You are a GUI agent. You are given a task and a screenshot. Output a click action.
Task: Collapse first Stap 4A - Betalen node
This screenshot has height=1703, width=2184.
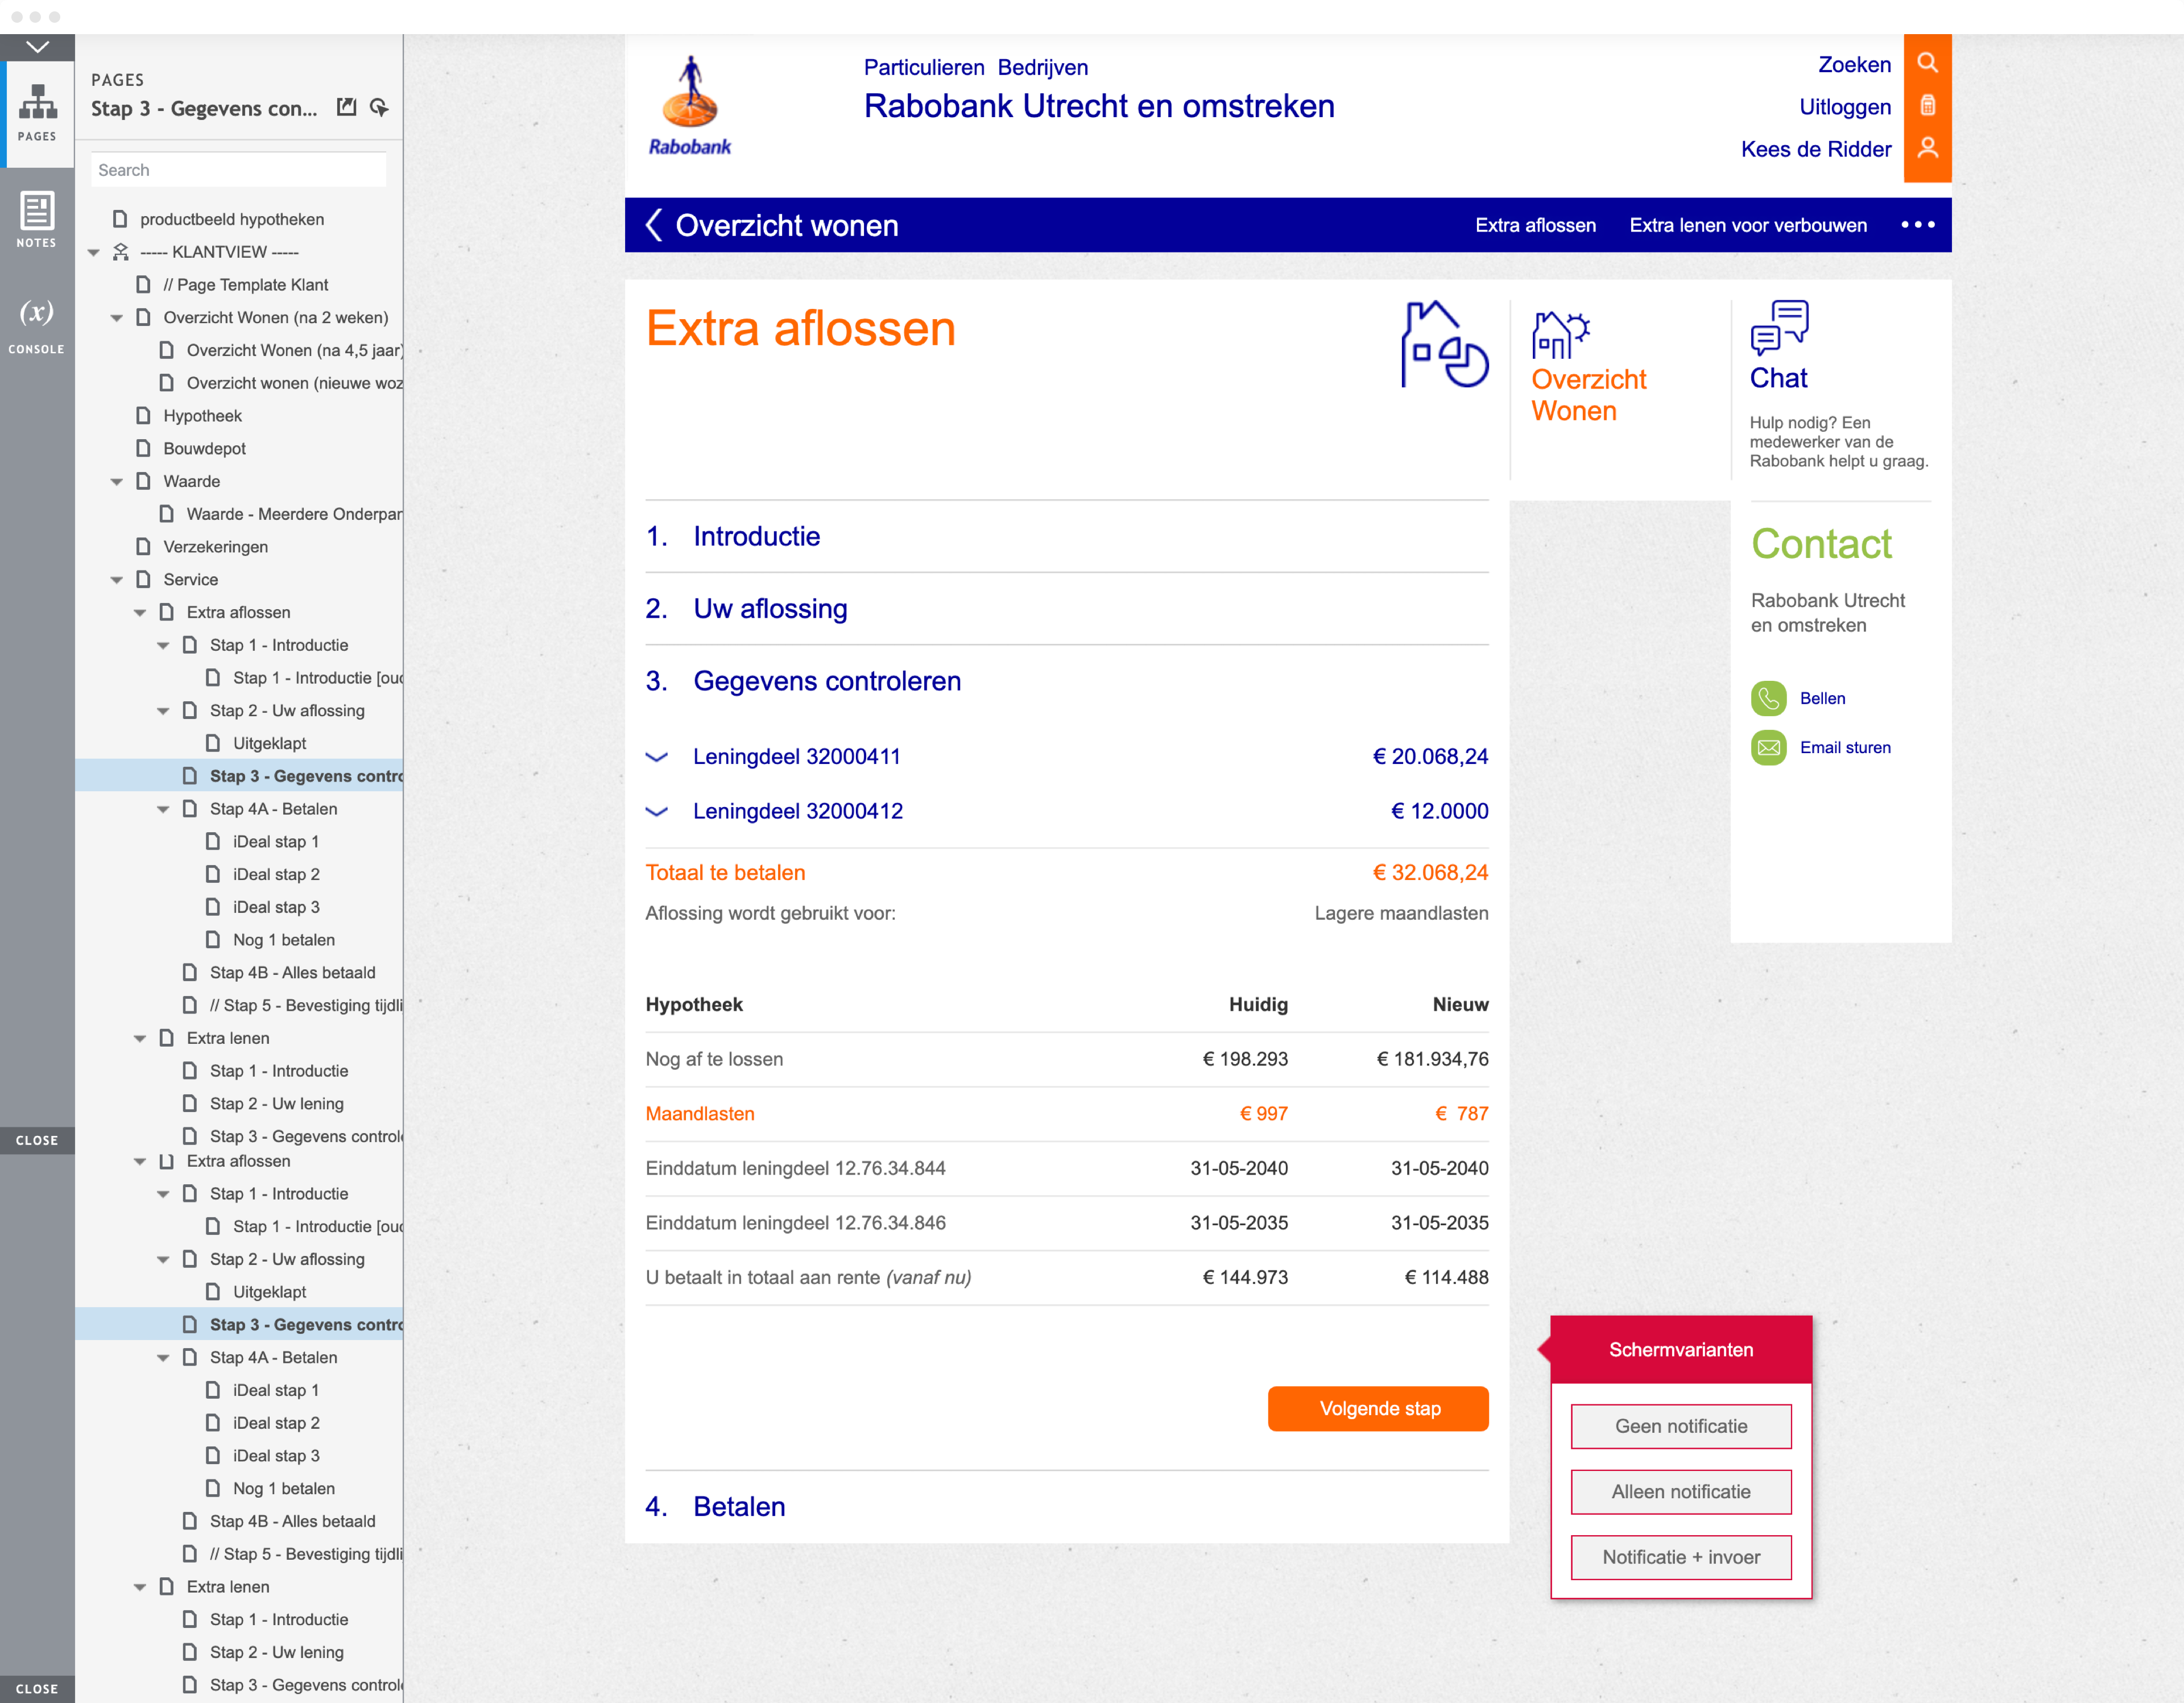click(163, 810)
